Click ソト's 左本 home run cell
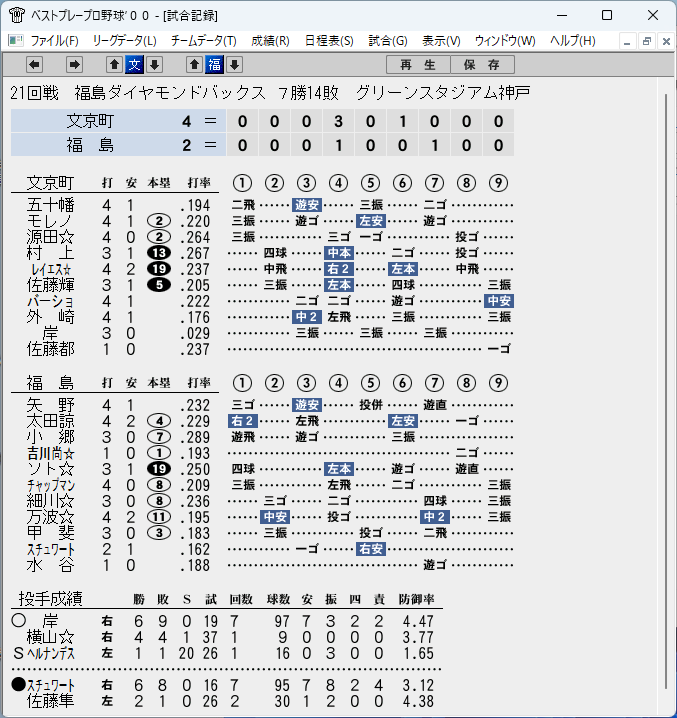The image size is (677, 718). tap(338, 469)
